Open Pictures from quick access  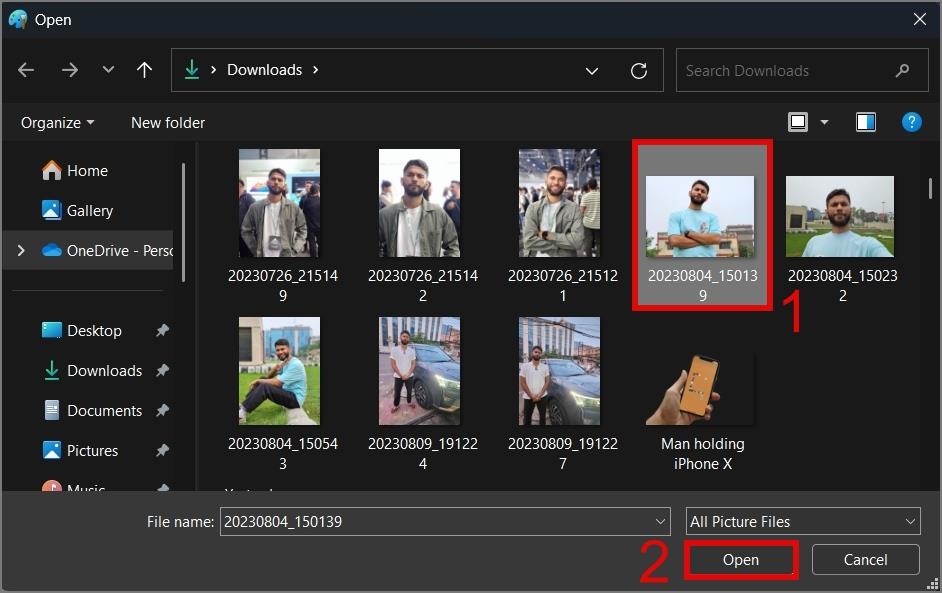tap(80, 451)
